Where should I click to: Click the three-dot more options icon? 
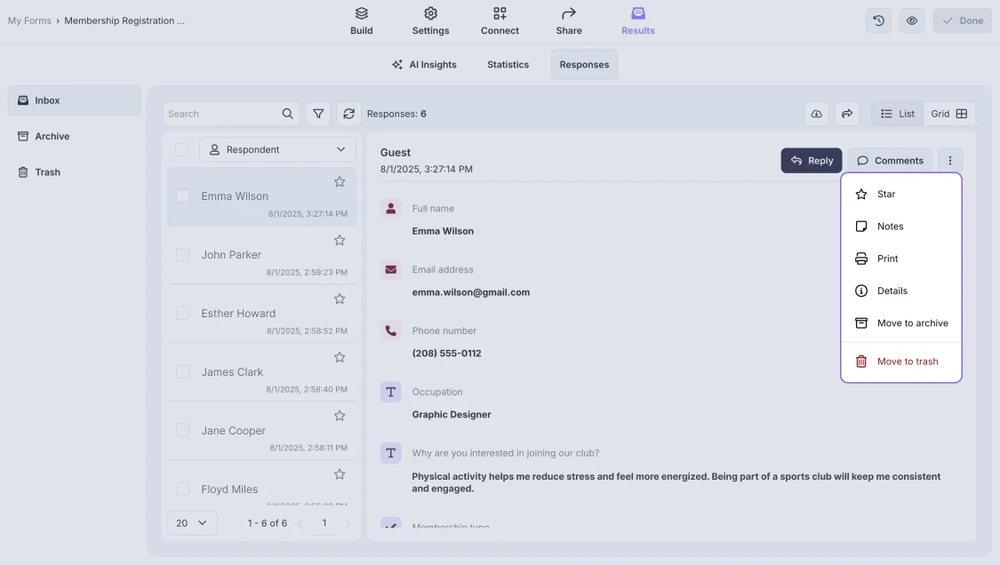tap(950, 160)
